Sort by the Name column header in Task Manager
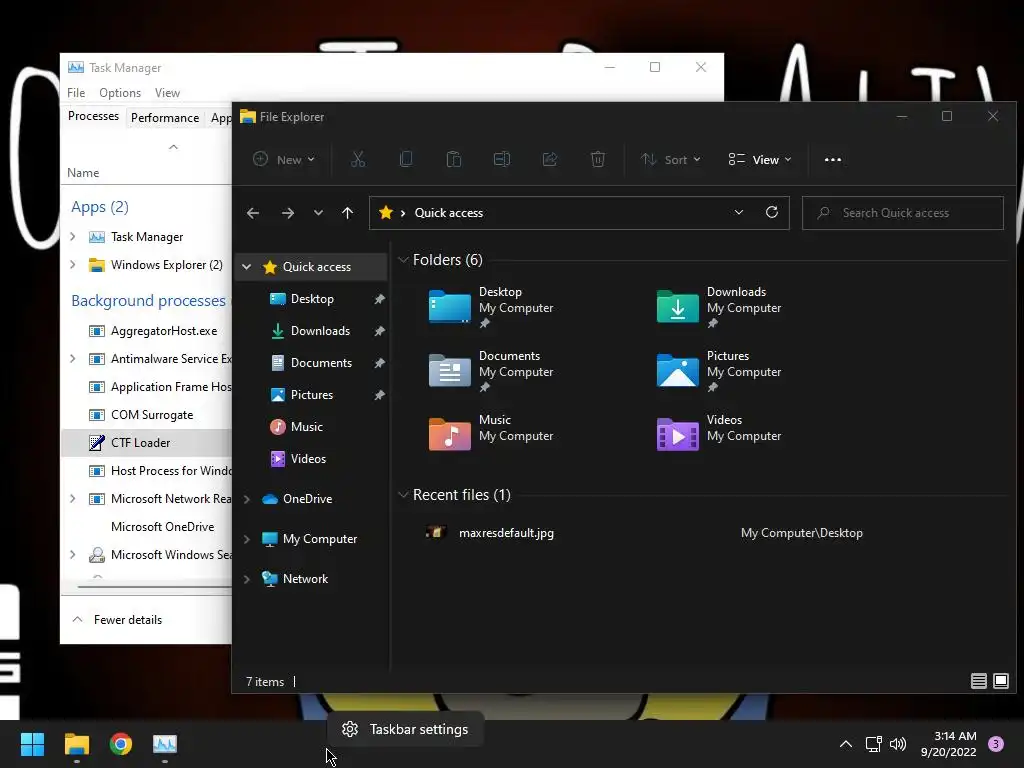The height and width of the screenshot is (768, 1024). 83,172
